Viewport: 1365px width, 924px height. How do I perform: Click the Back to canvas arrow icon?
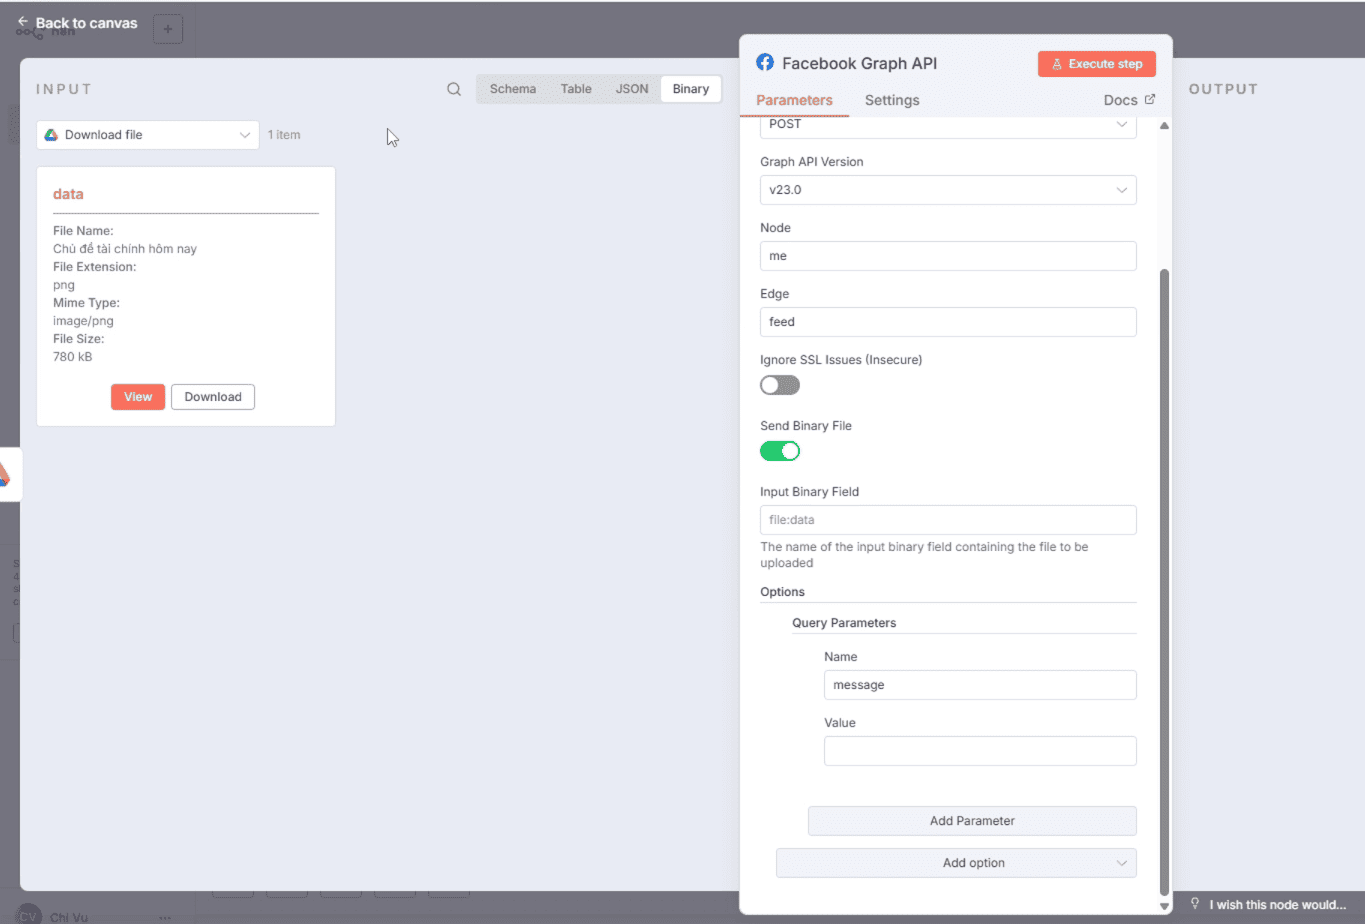point(23,22)
